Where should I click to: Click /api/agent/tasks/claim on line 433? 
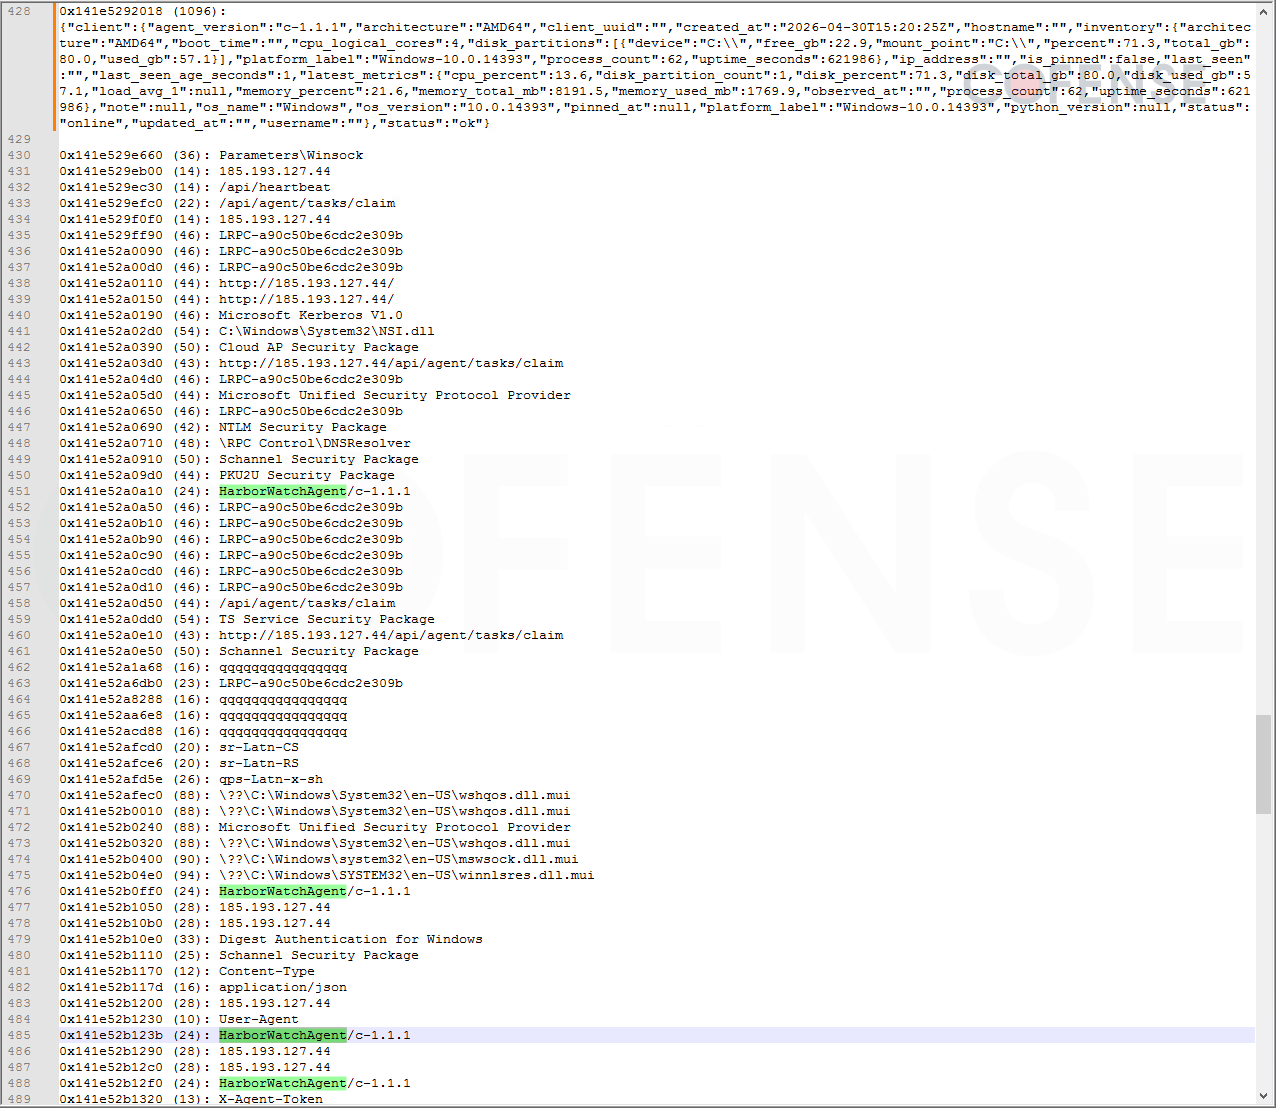pos(307,203)
